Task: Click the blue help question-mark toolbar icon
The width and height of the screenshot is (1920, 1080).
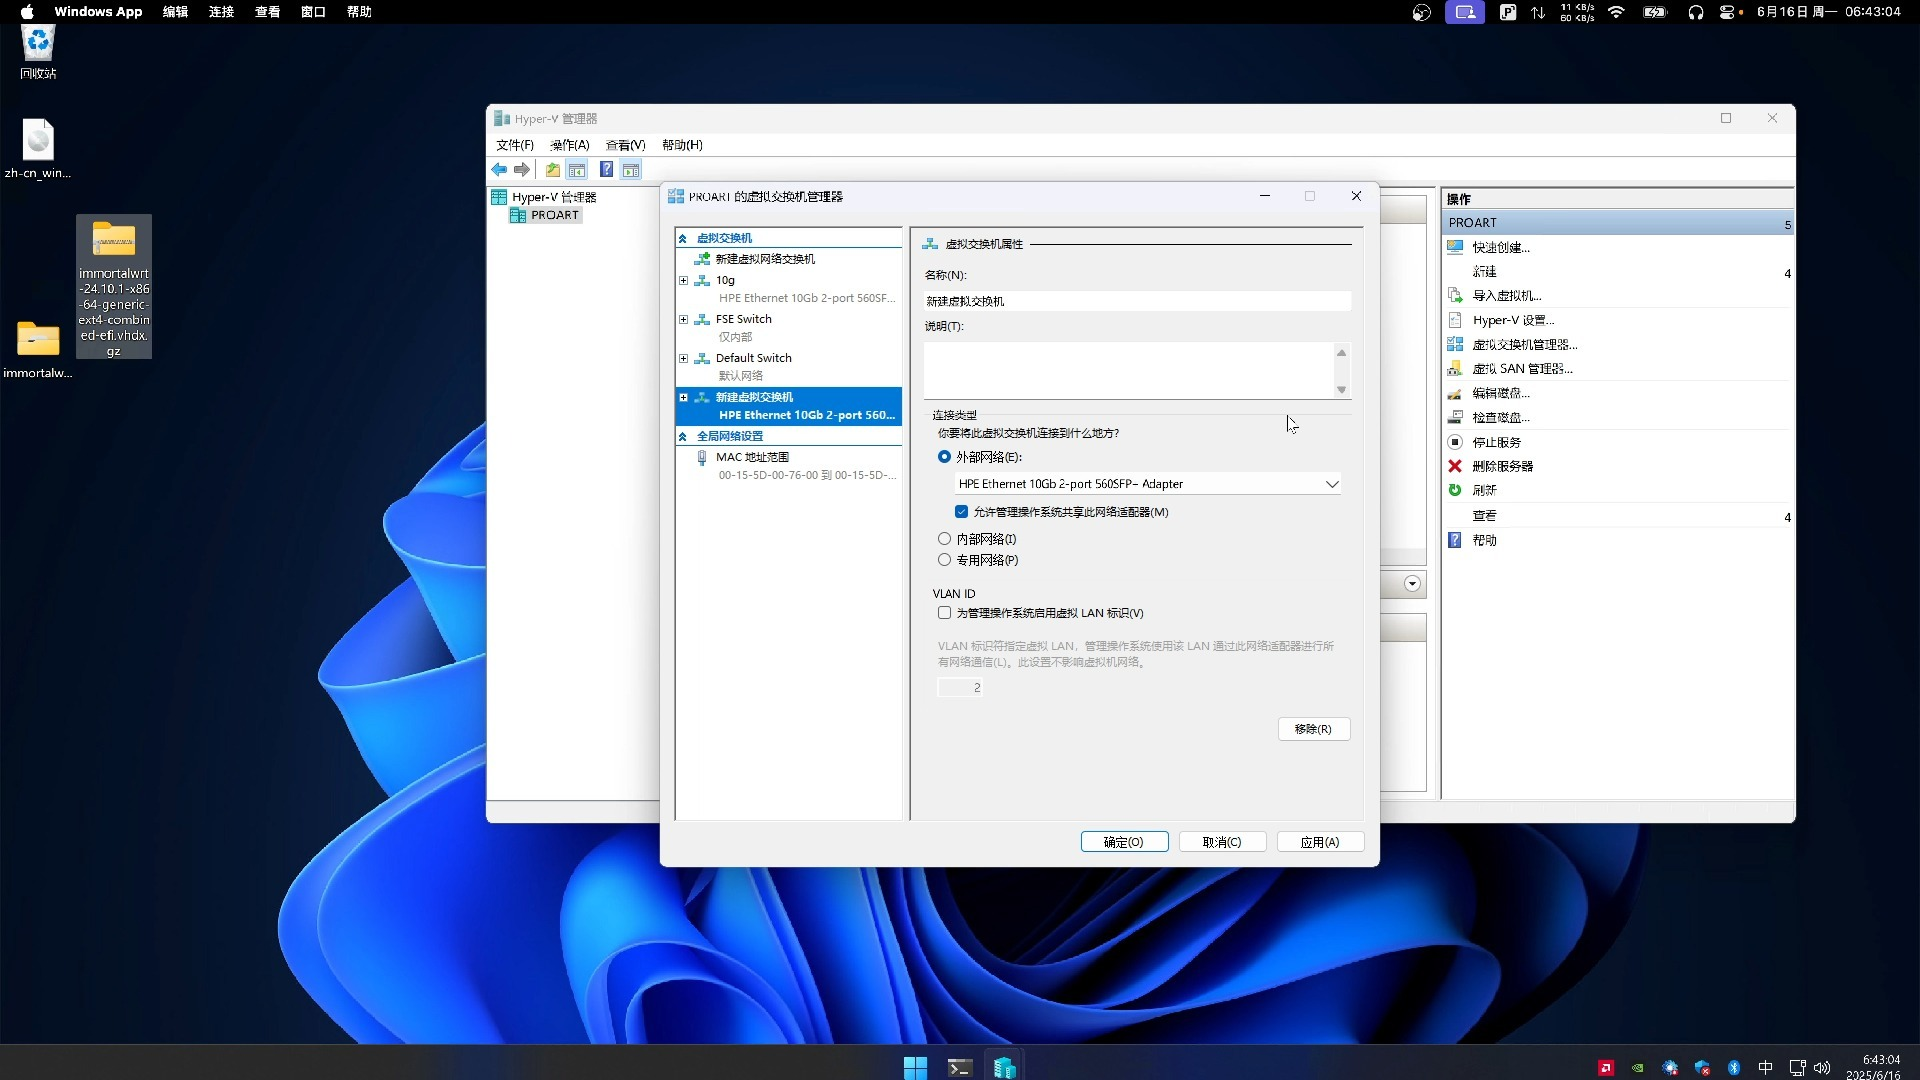Action: 606,170
